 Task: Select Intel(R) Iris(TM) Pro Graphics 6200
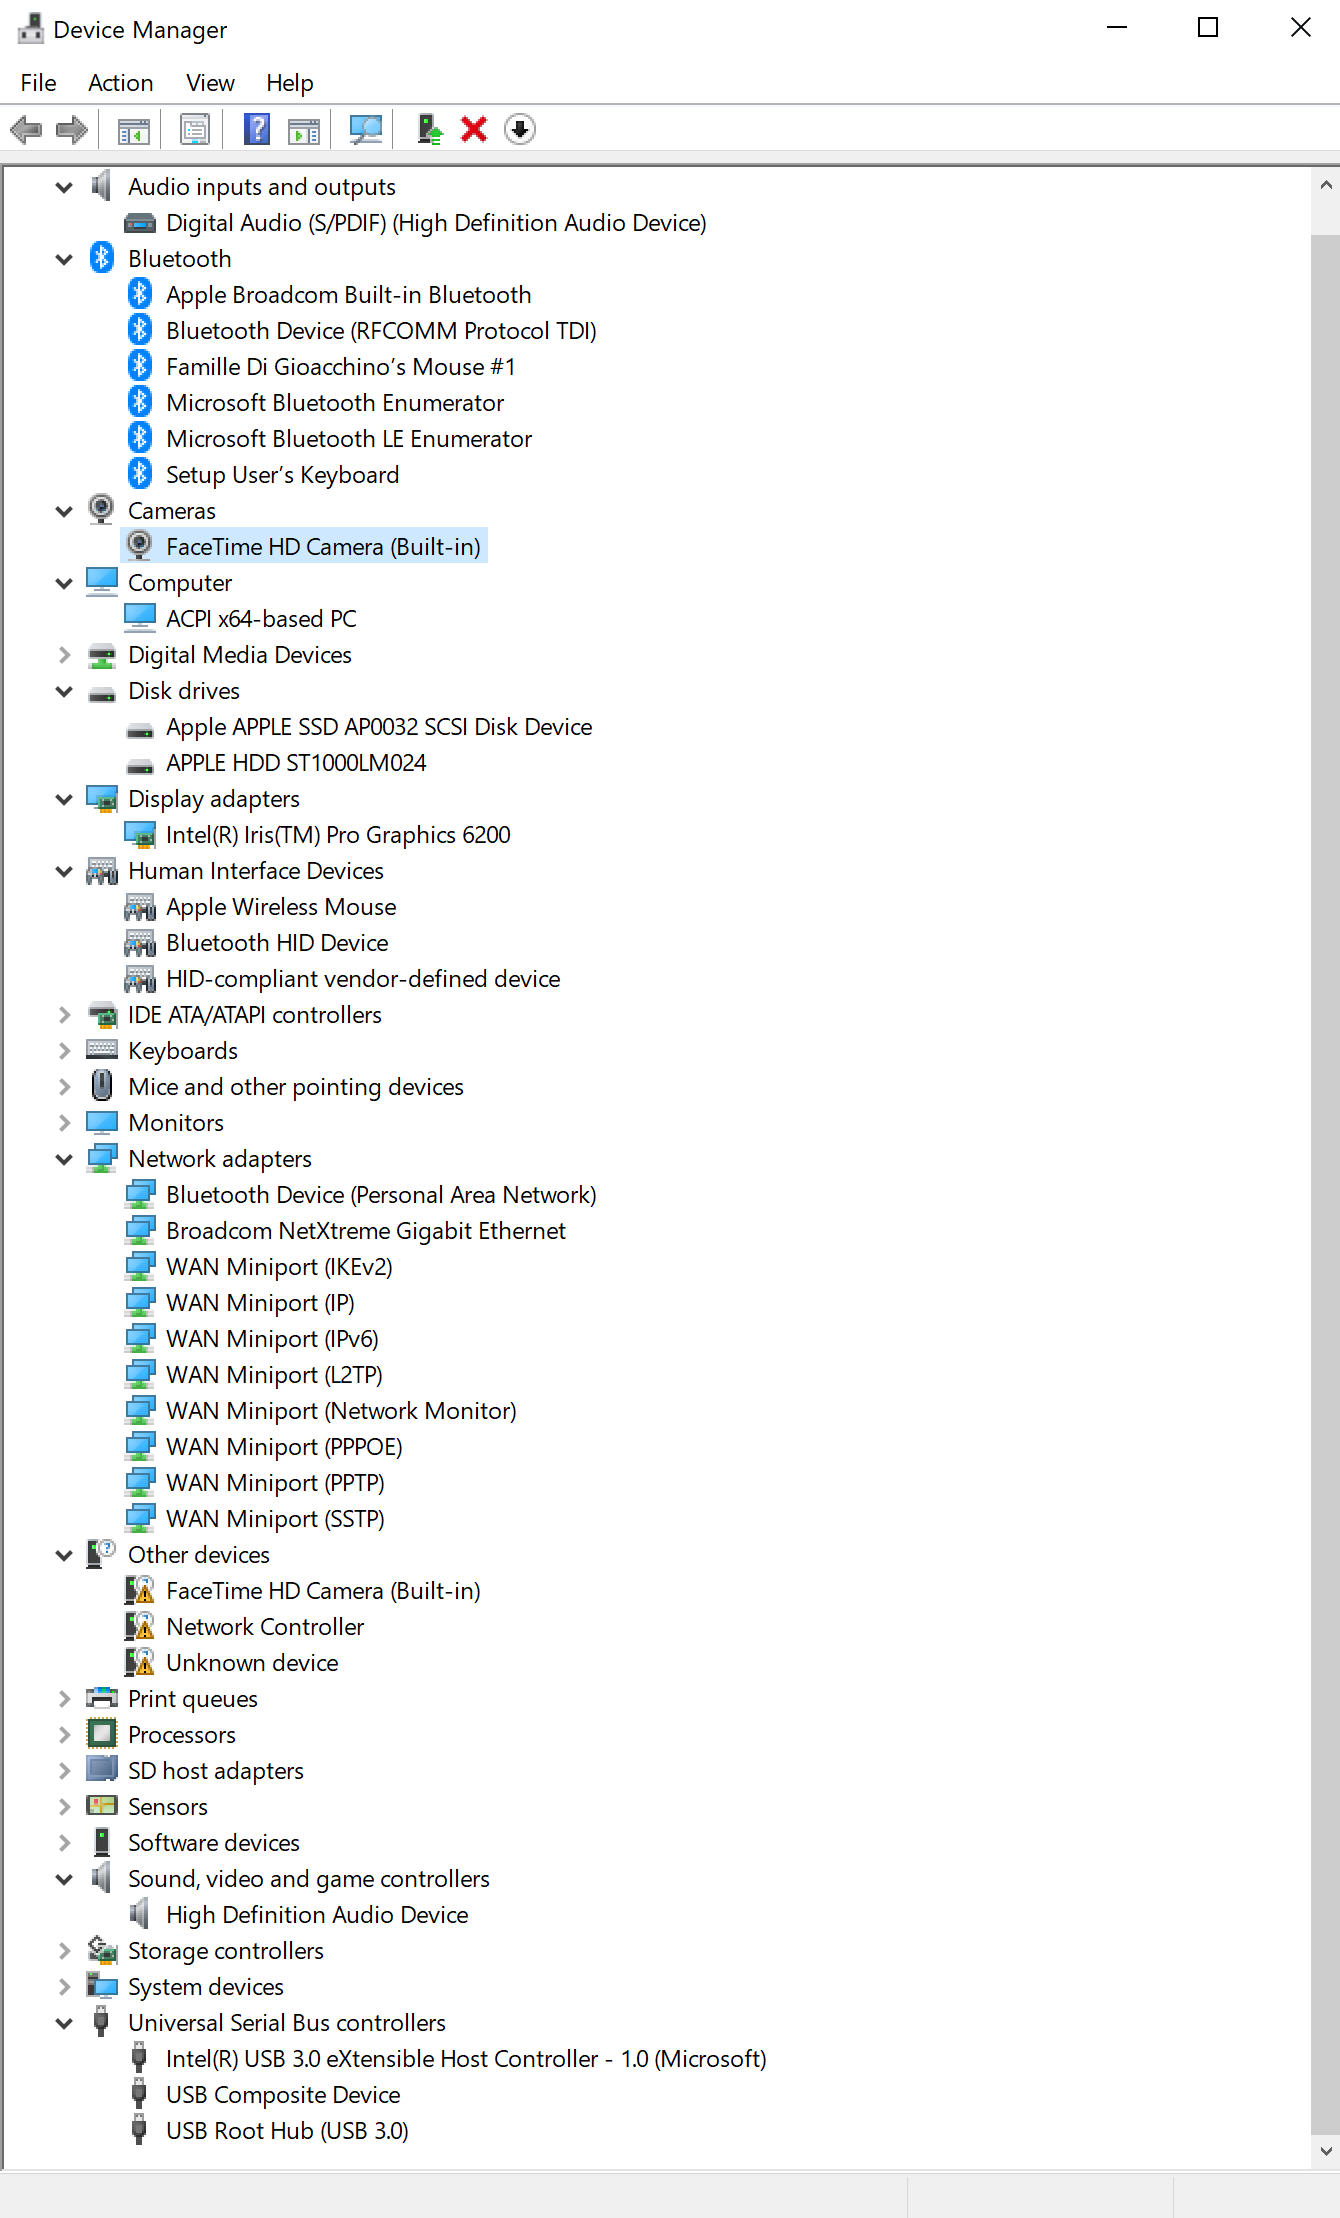(338, 835)
